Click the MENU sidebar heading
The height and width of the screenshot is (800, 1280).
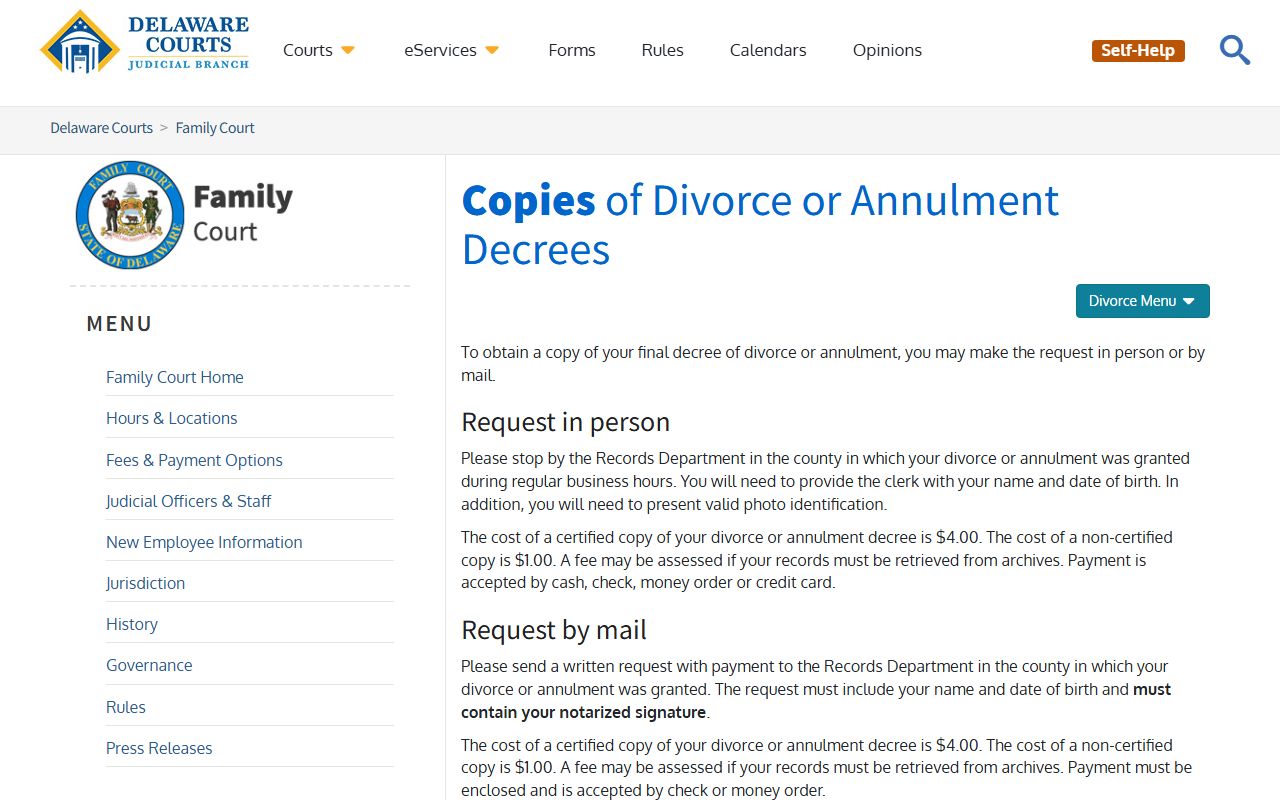[120, 324]
